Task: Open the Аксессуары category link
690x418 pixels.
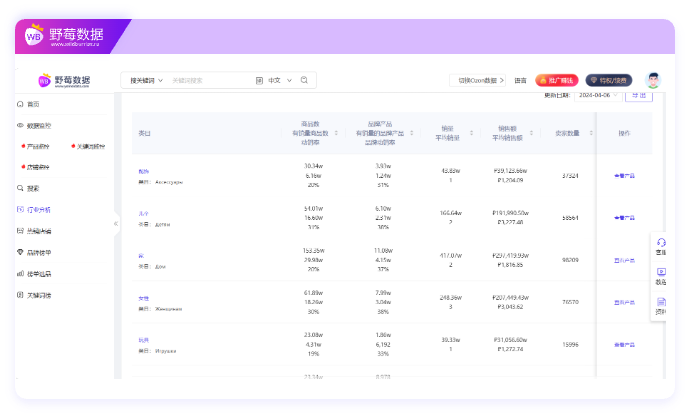Action: click(x=143, y=171)
